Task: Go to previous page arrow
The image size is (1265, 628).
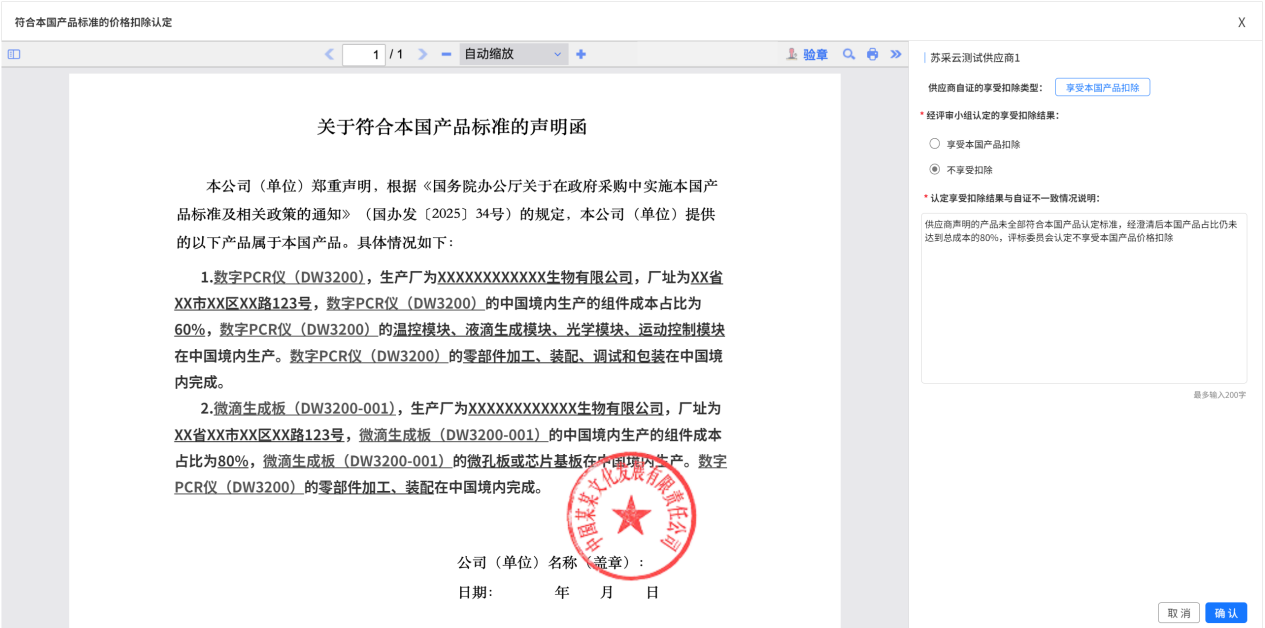Action: coord(329,54)
